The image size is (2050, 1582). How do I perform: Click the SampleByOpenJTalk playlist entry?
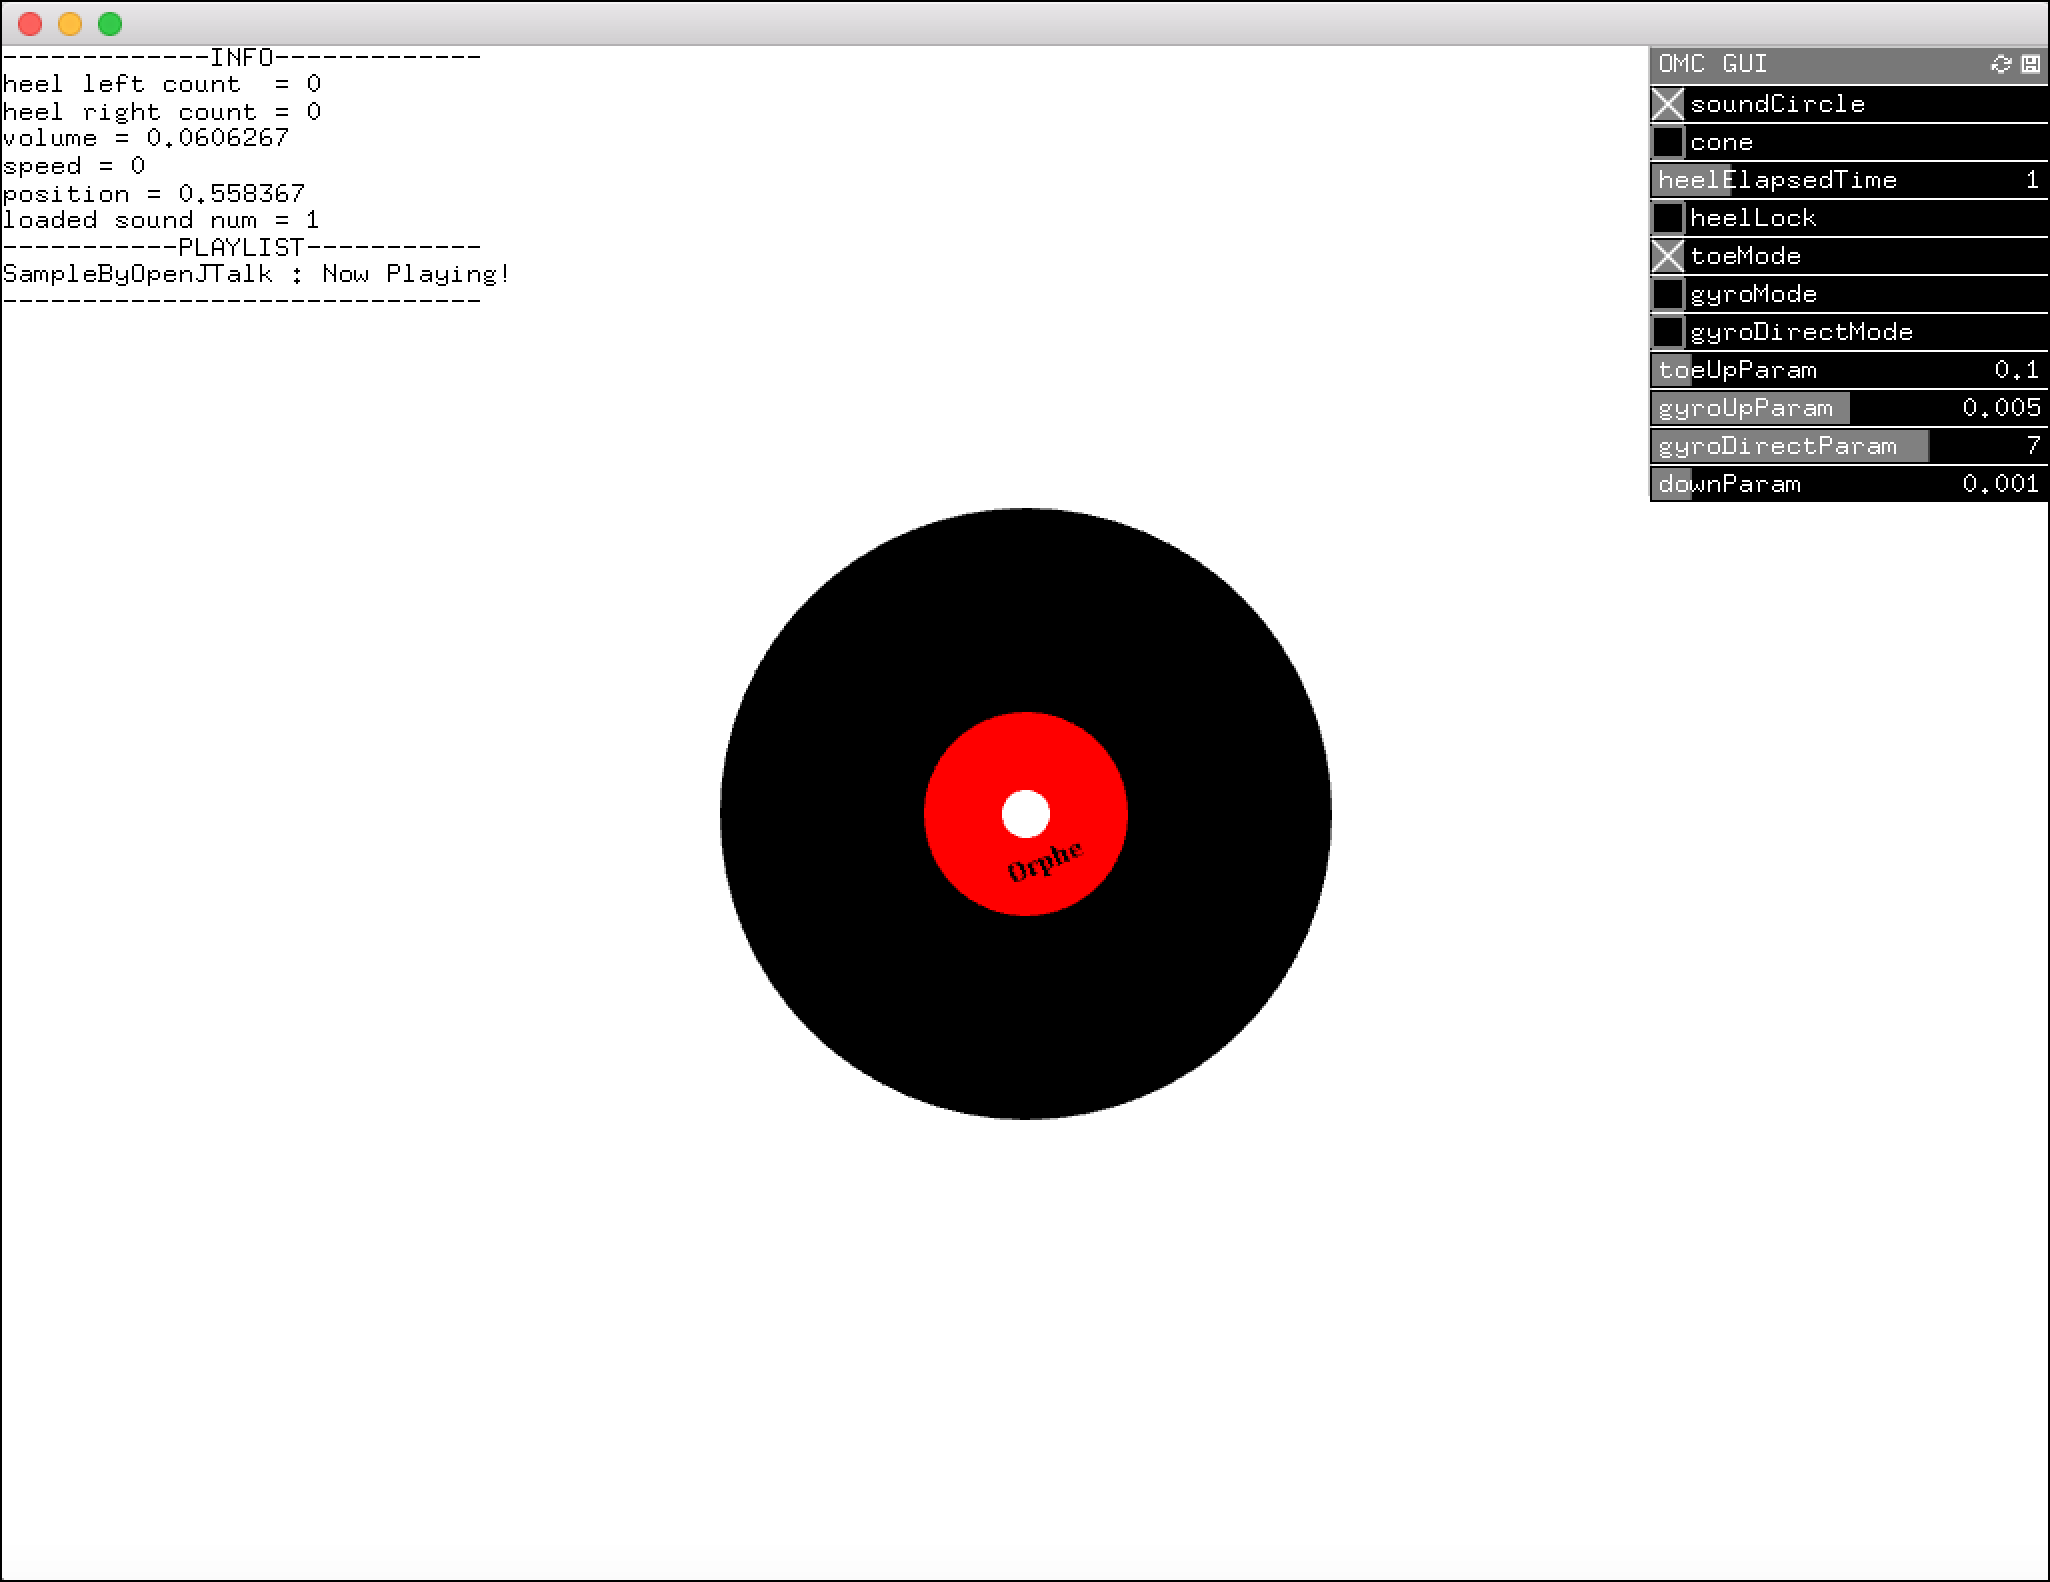tap(255, 272)
